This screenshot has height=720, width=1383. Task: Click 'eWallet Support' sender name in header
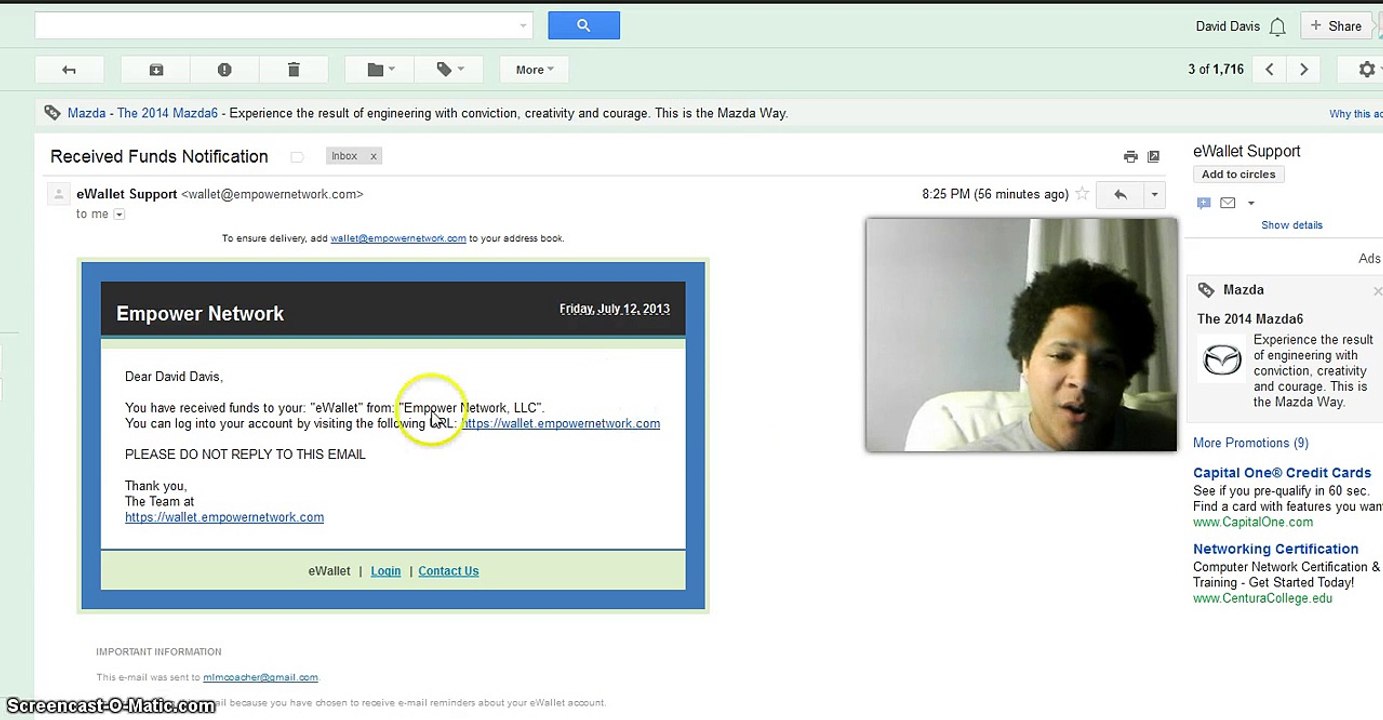[x=127, y=194]
